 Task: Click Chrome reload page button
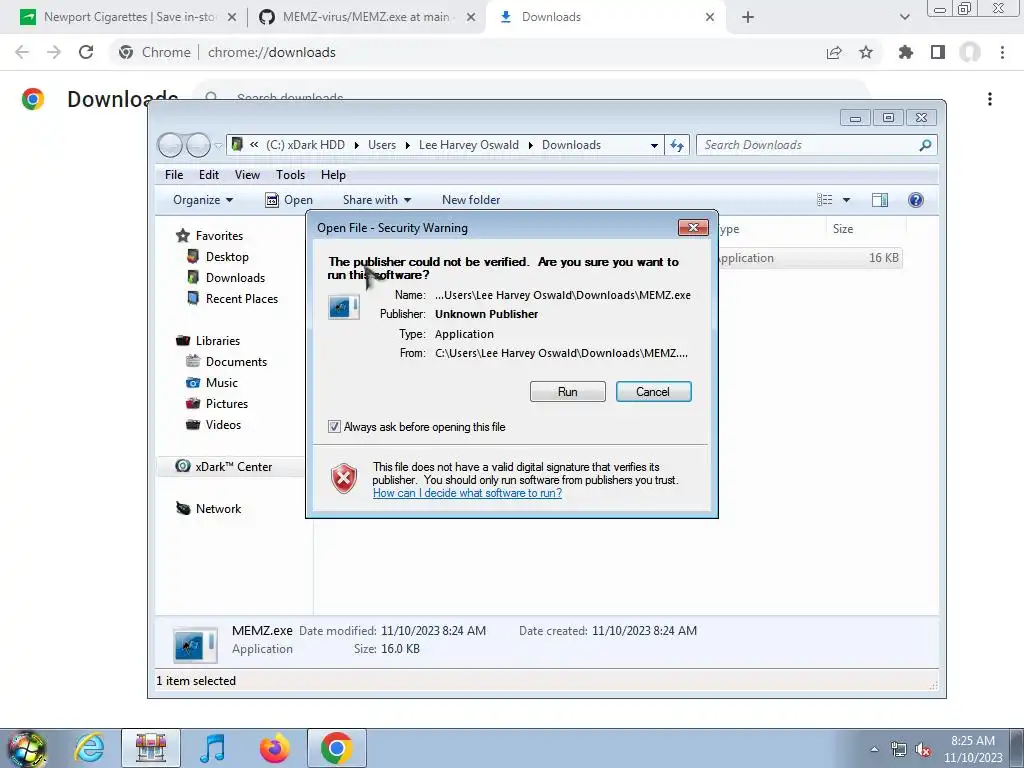86,52
